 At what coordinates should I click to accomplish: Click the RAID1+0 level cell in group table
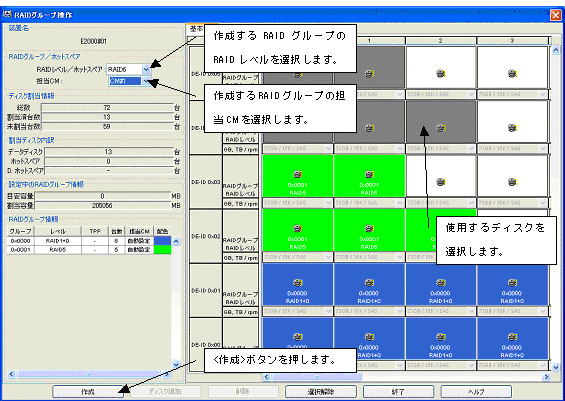[x=58, y=241]
